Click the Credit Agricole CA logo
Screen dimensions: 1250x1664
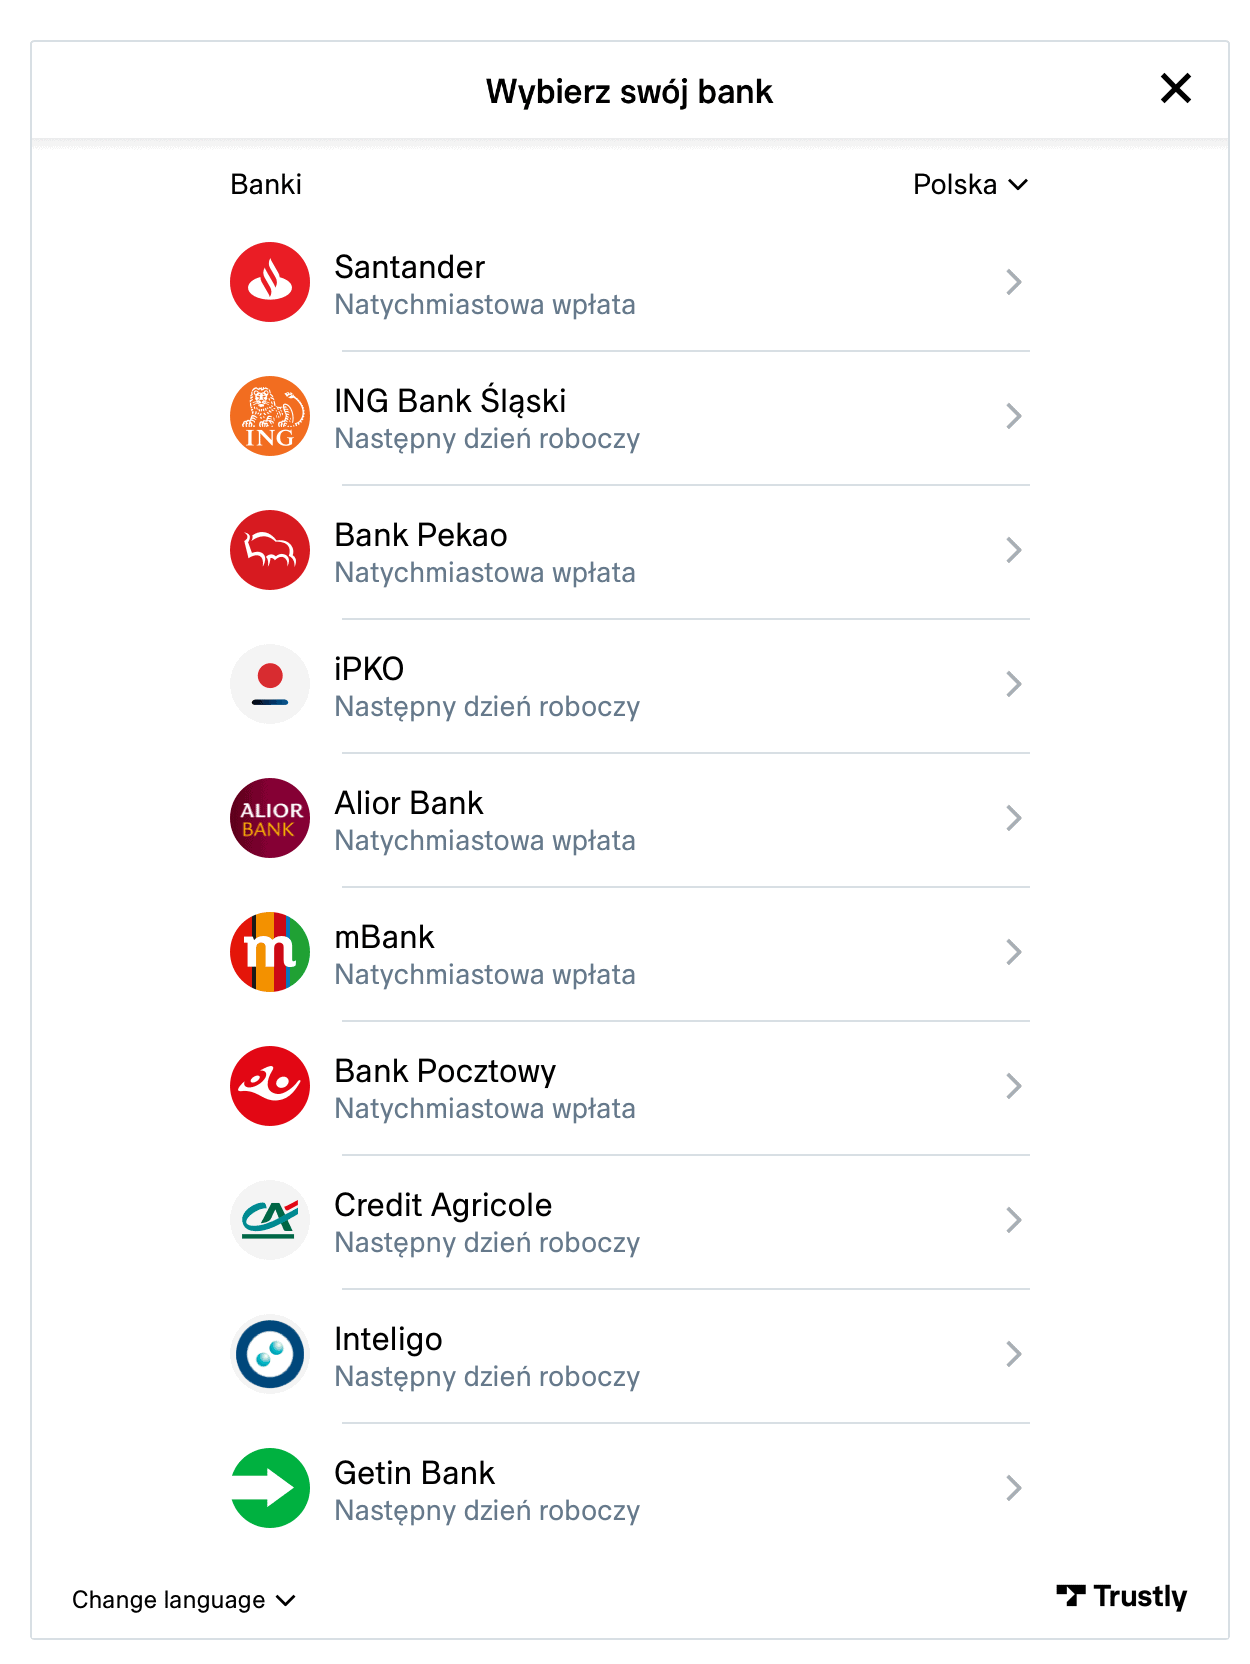pos(270,1220)
